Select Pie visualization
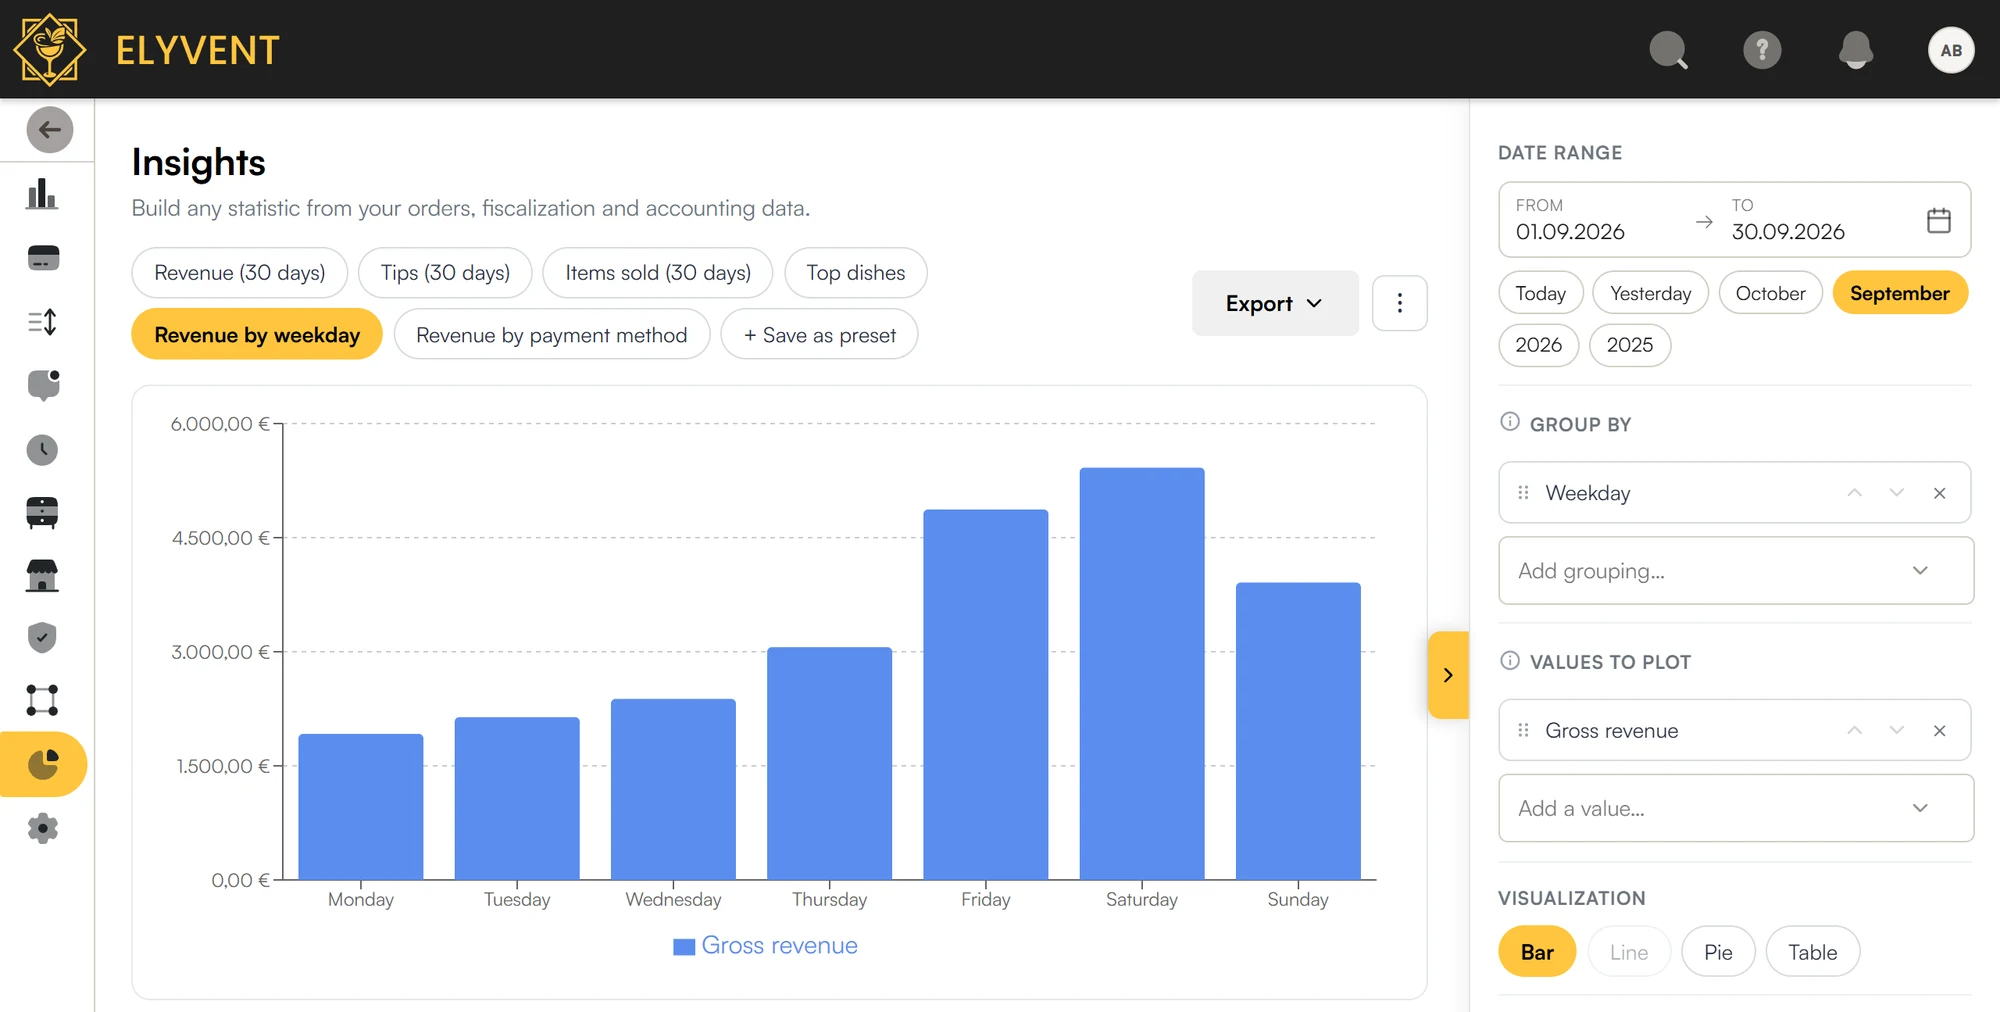The height and width of the screenshot is (1012, 2000). (x=1718, y=952)
